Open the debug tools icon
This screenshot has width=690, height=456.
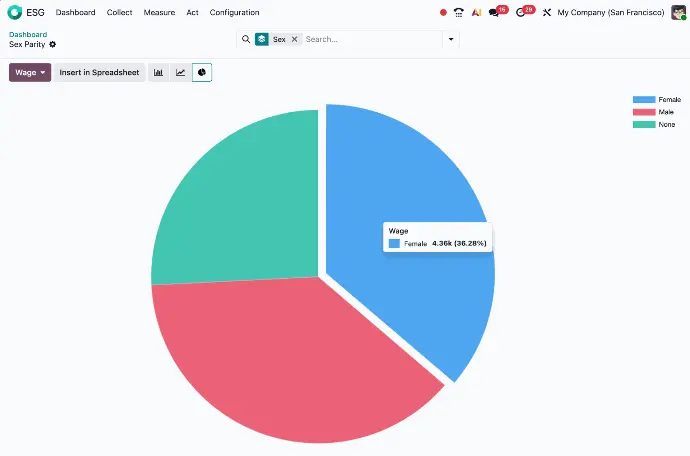pos(547,13)
